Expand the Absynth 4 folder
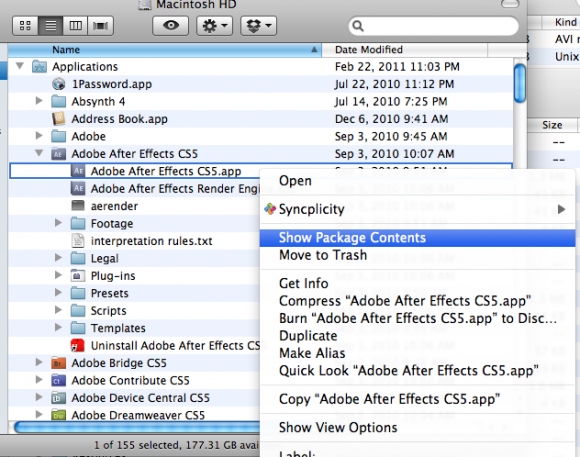This screenshot has height=457, width=580. click(x=39, y=101)
